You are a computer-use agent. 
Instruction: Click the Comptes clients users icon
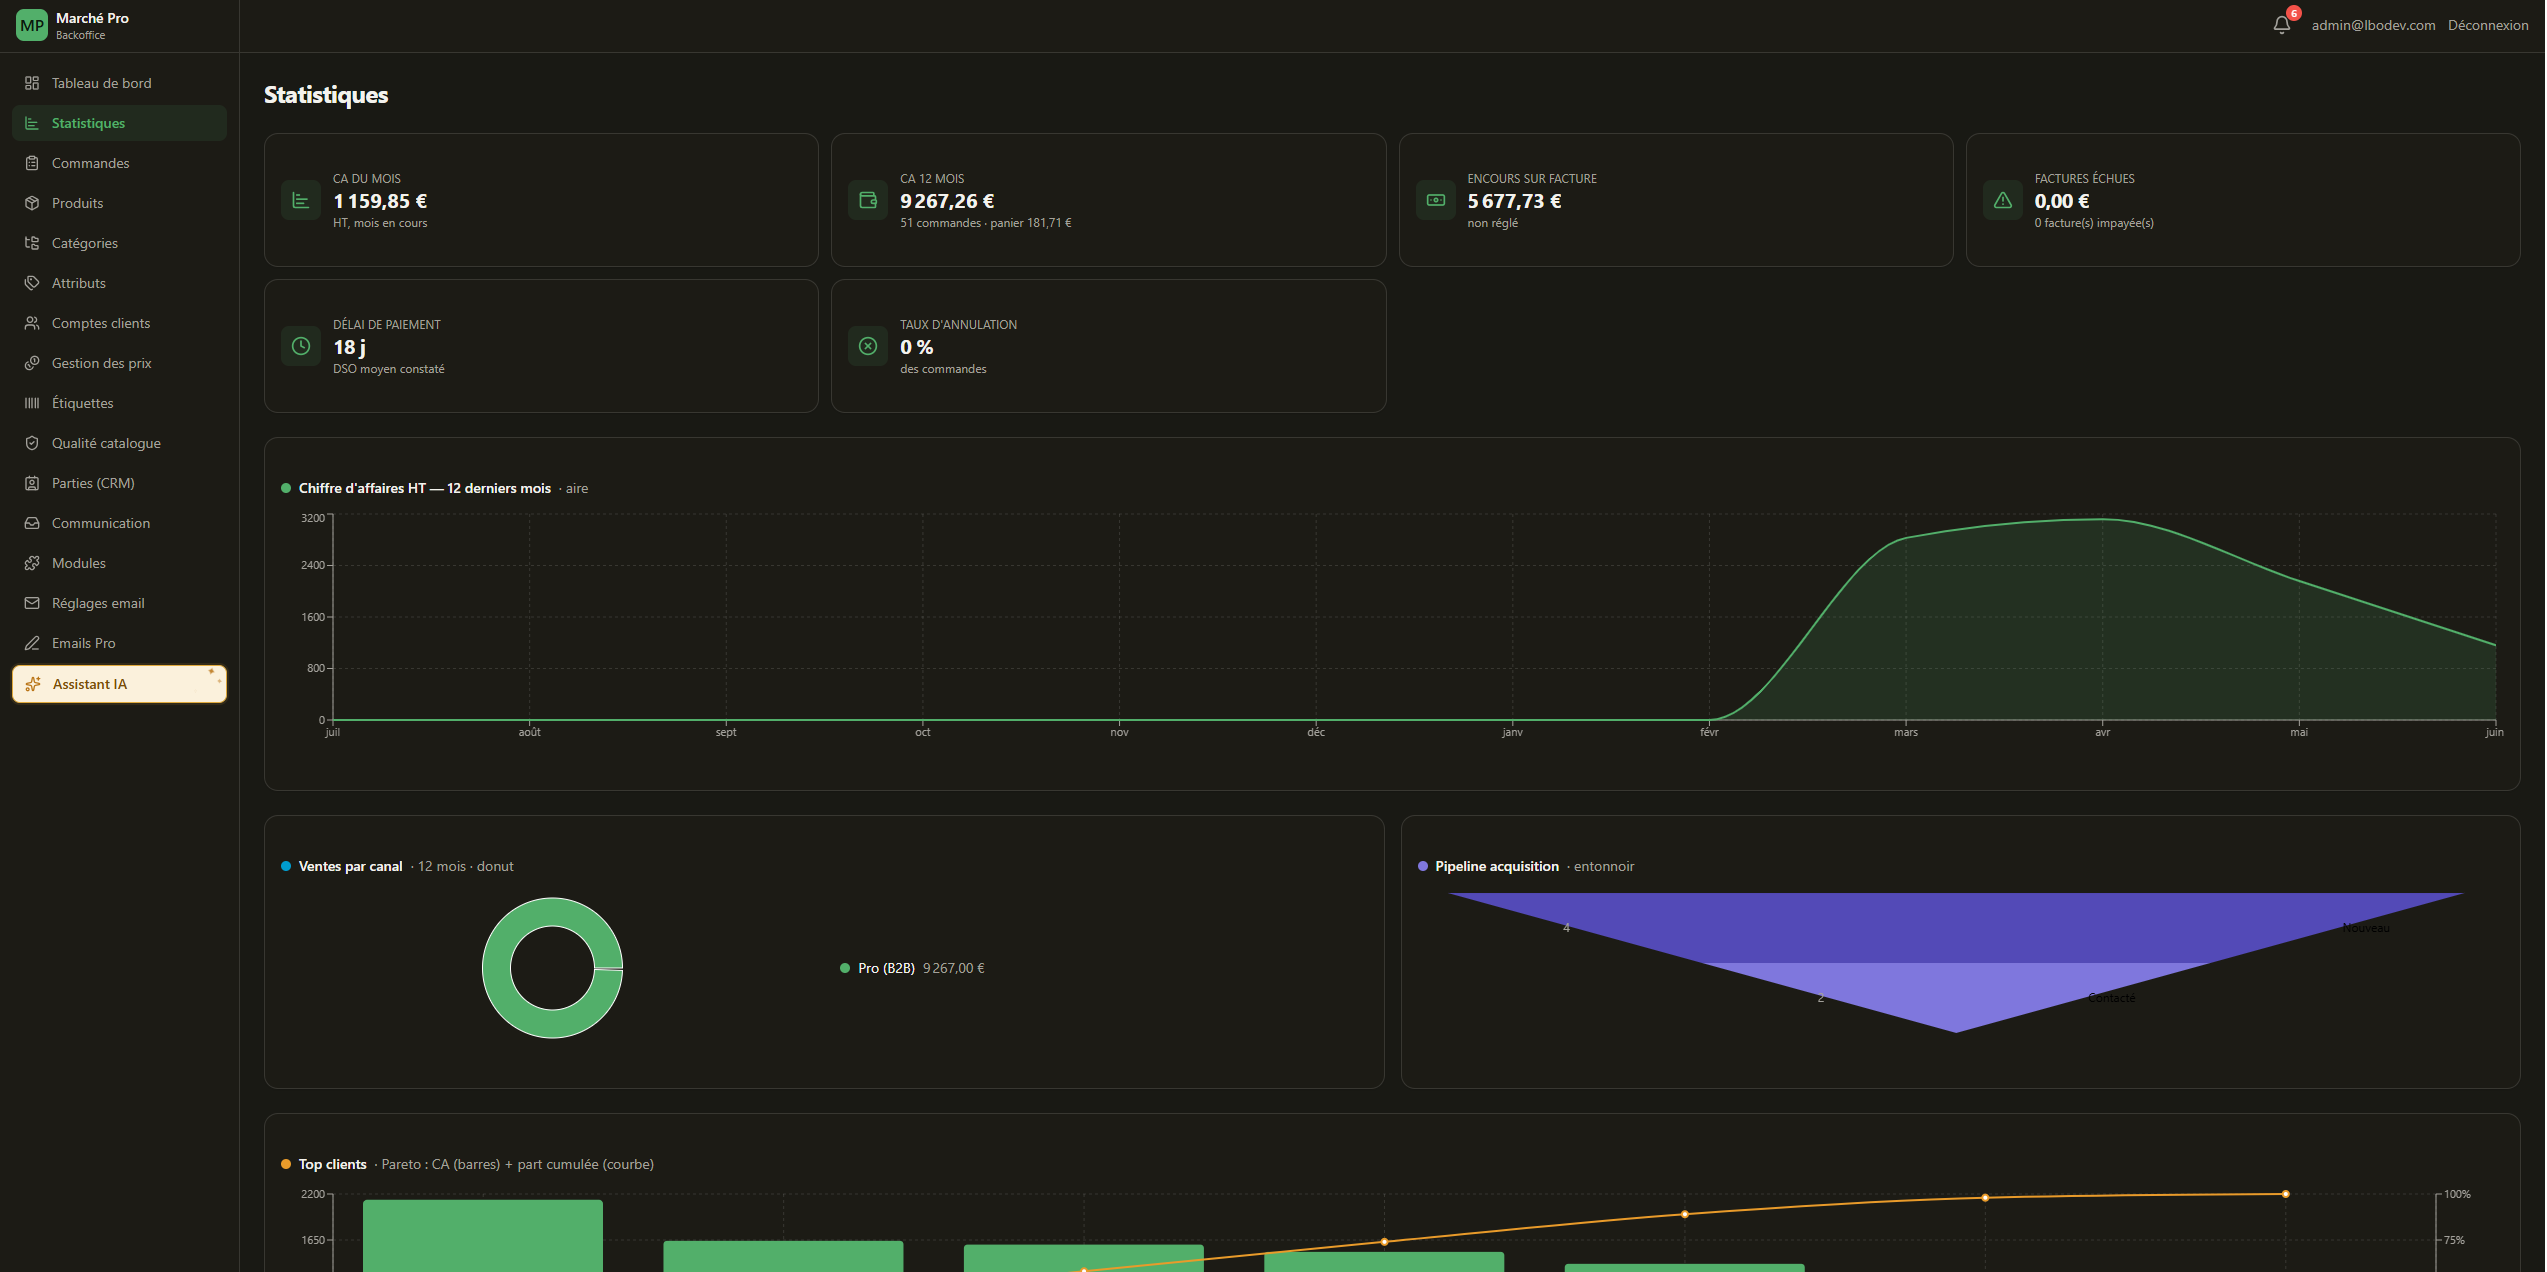[32, 323]
